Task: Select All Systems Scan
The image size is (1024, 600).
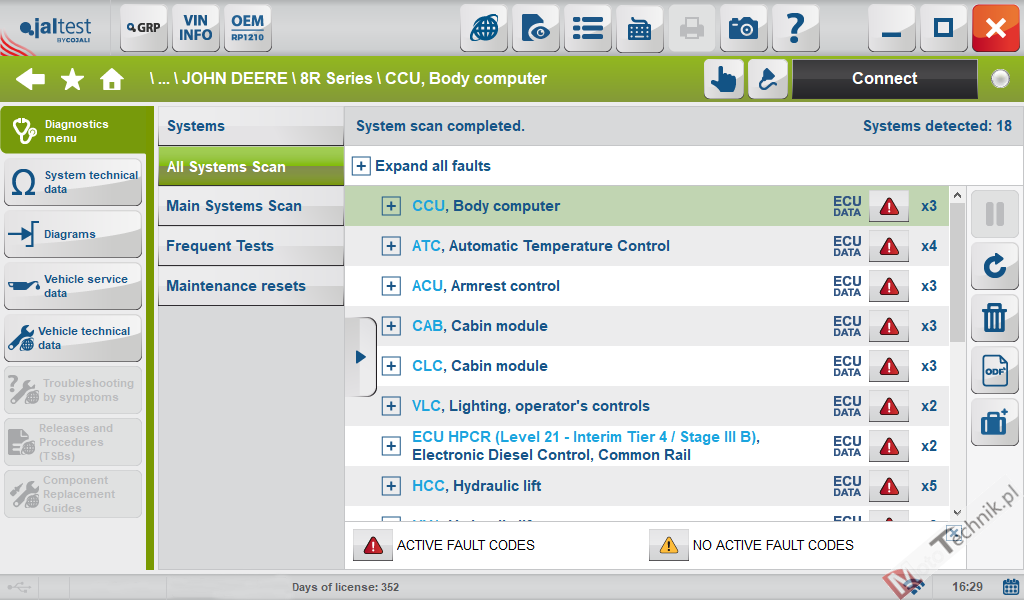Action: [x=251, y=166]
